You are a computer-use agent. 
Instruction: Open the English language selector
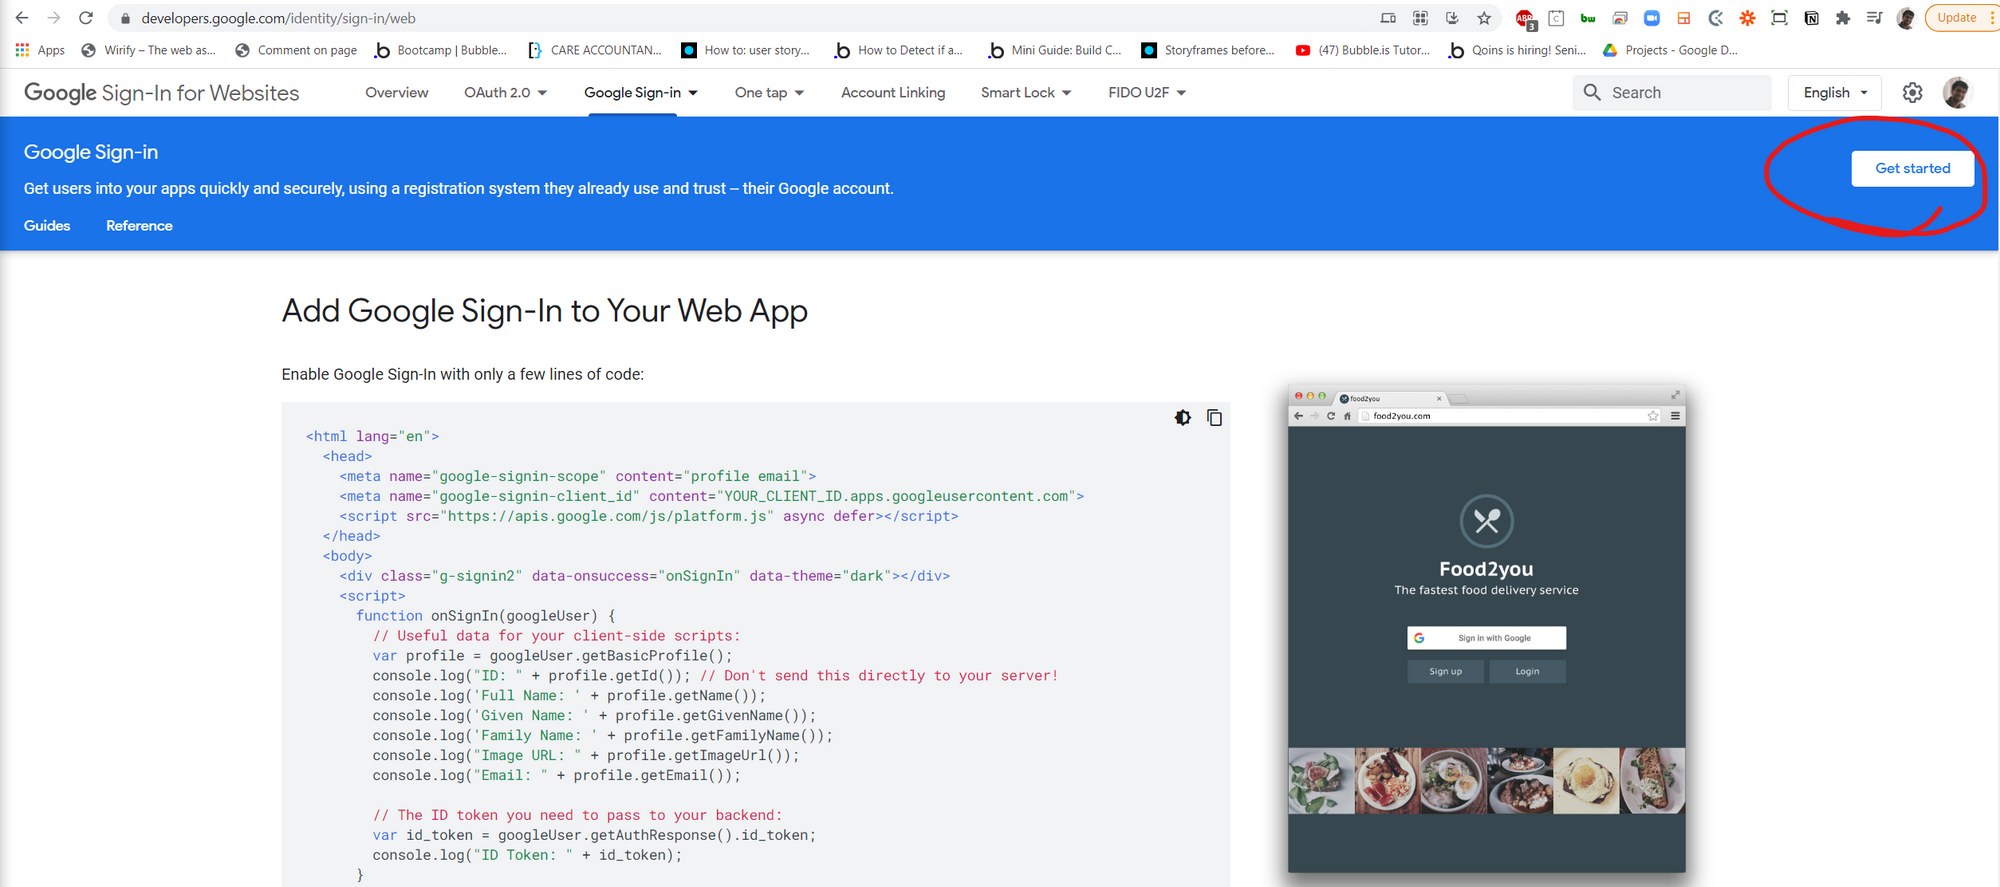(1834, 93)
